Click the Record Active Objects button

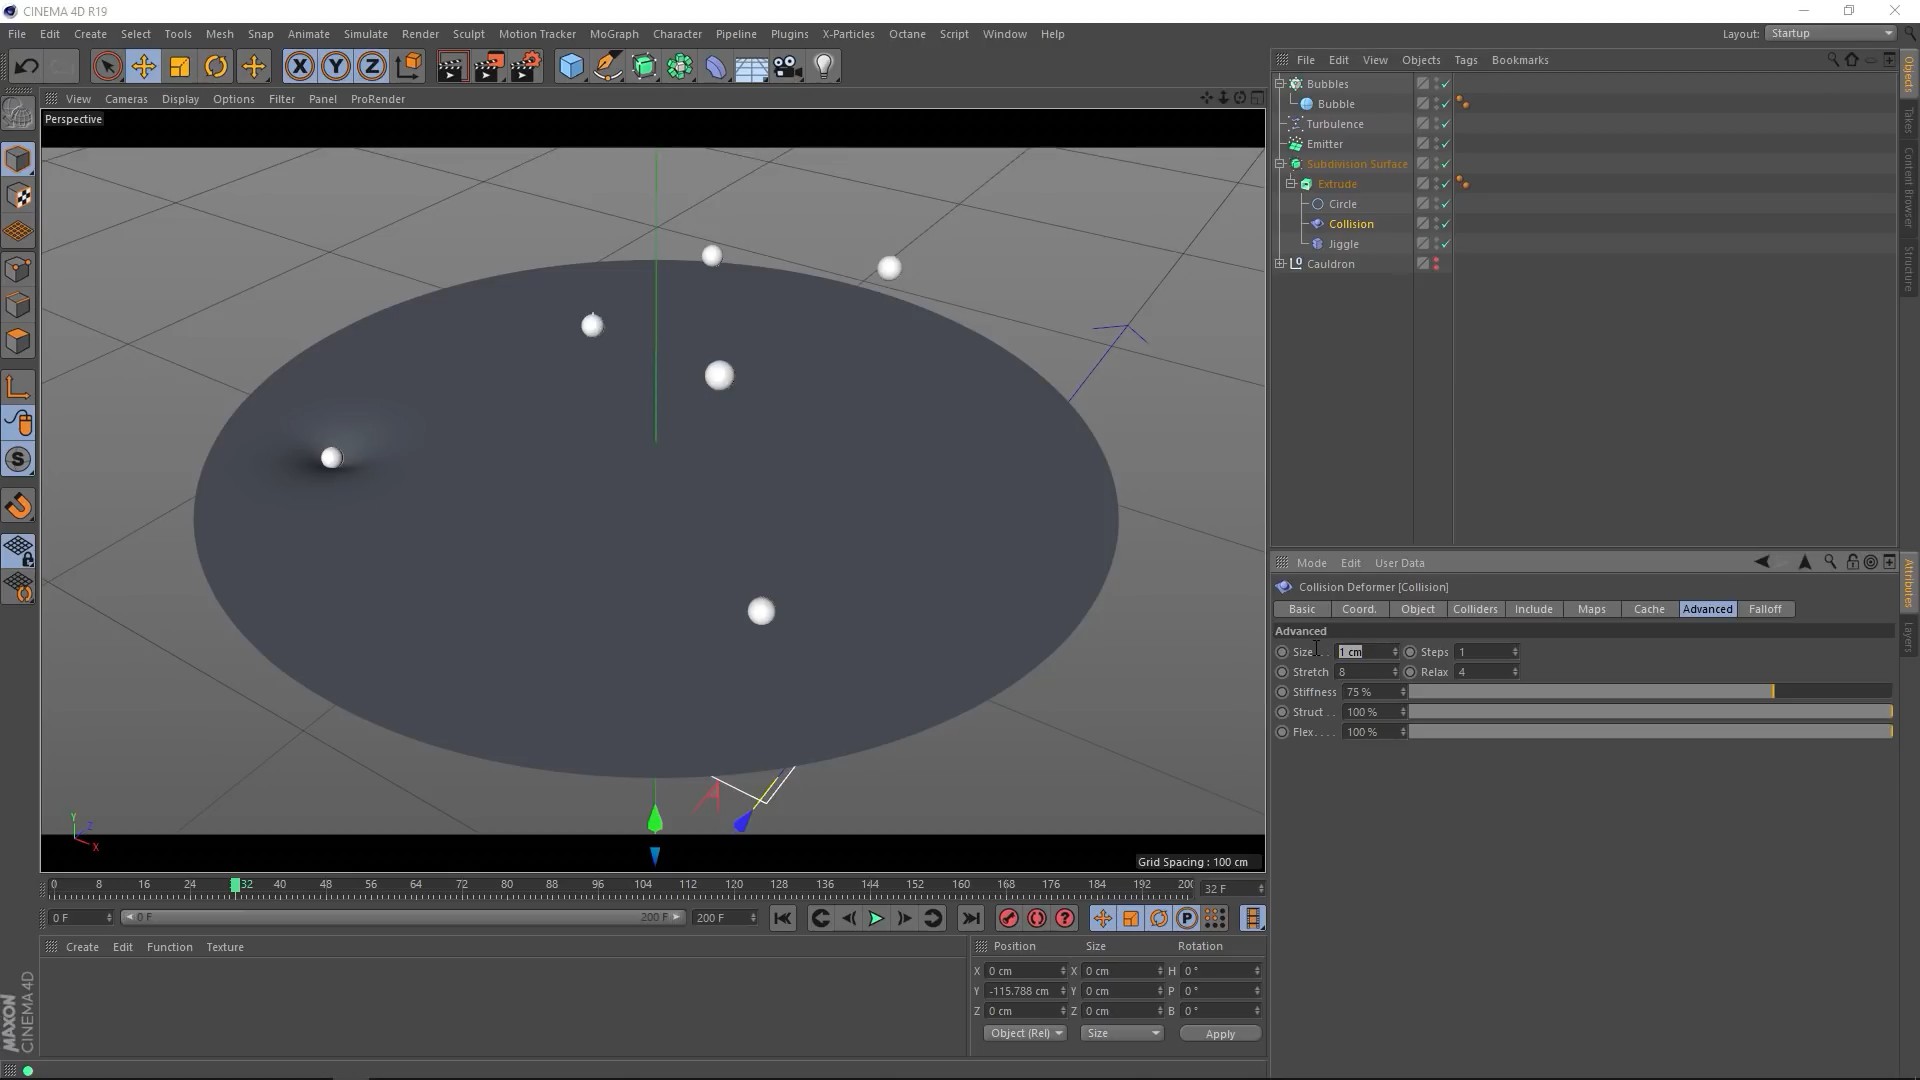[x=1008, y=918]
